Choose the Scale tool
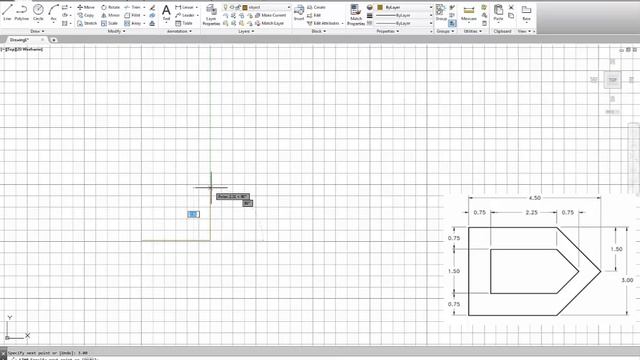The image size is (640, 360). [x=109, y=23]
